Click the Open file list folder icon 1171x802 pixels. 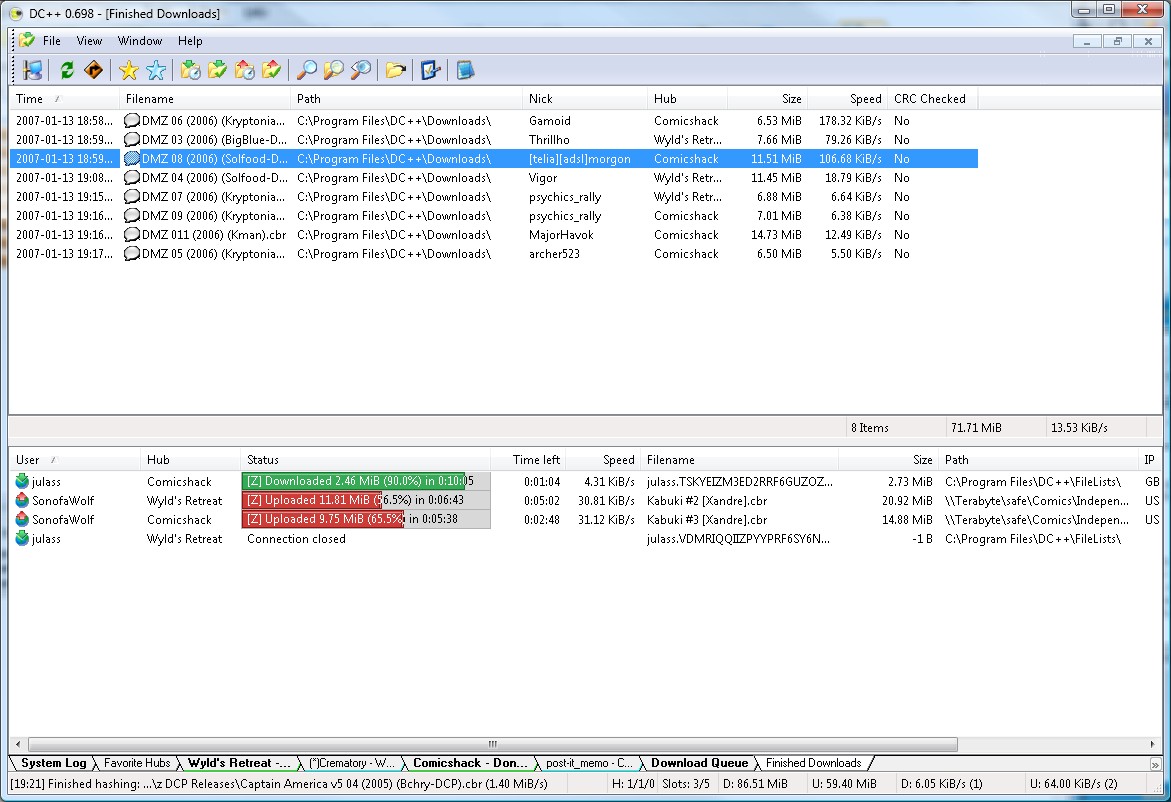[x=396, y=70]
